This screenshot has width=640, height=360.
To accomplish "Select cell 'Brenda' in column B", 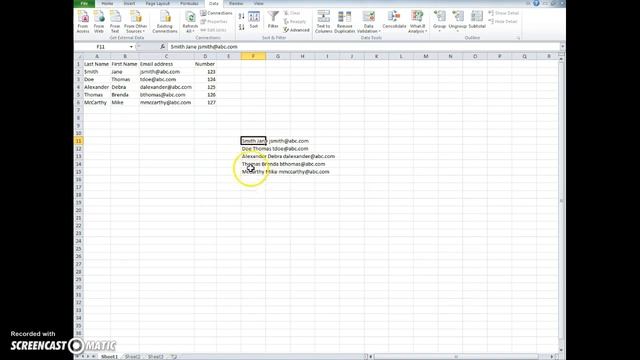I will click(124, 95).
